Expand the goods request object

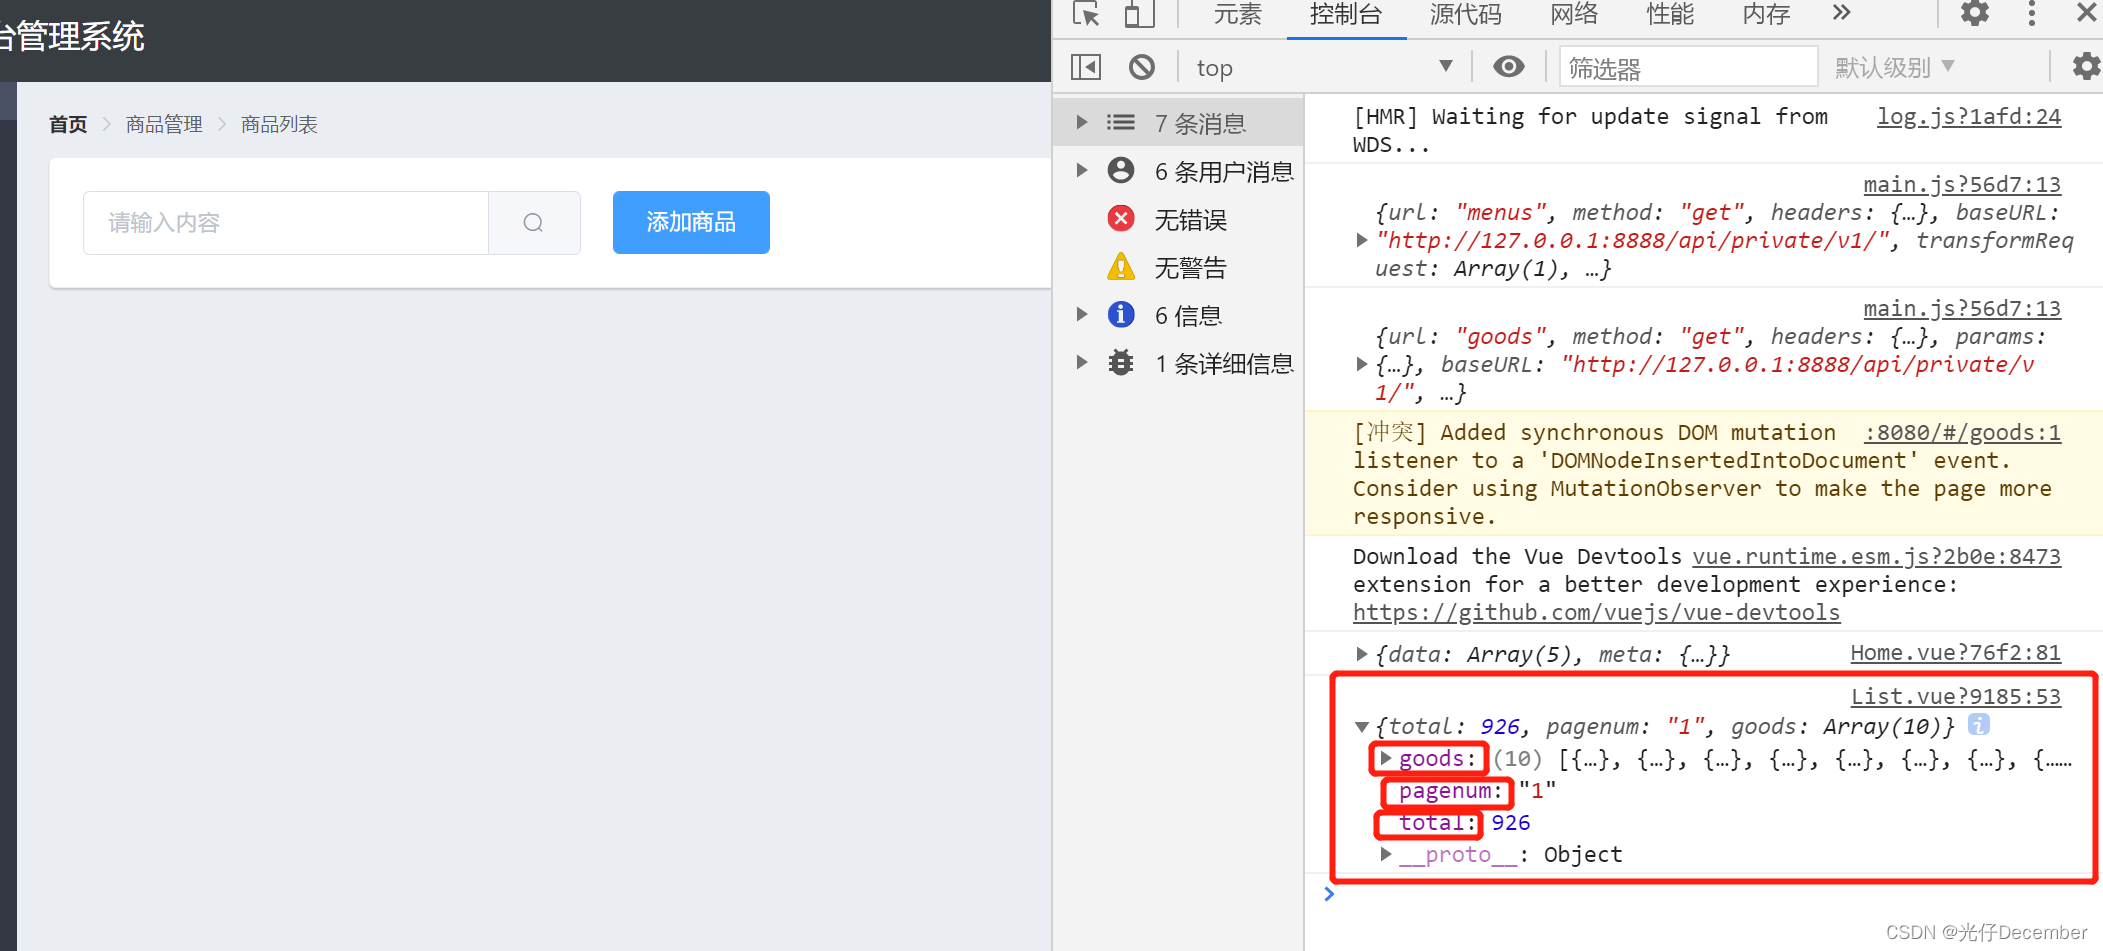pyautogui.click(x=1361, y=364)
